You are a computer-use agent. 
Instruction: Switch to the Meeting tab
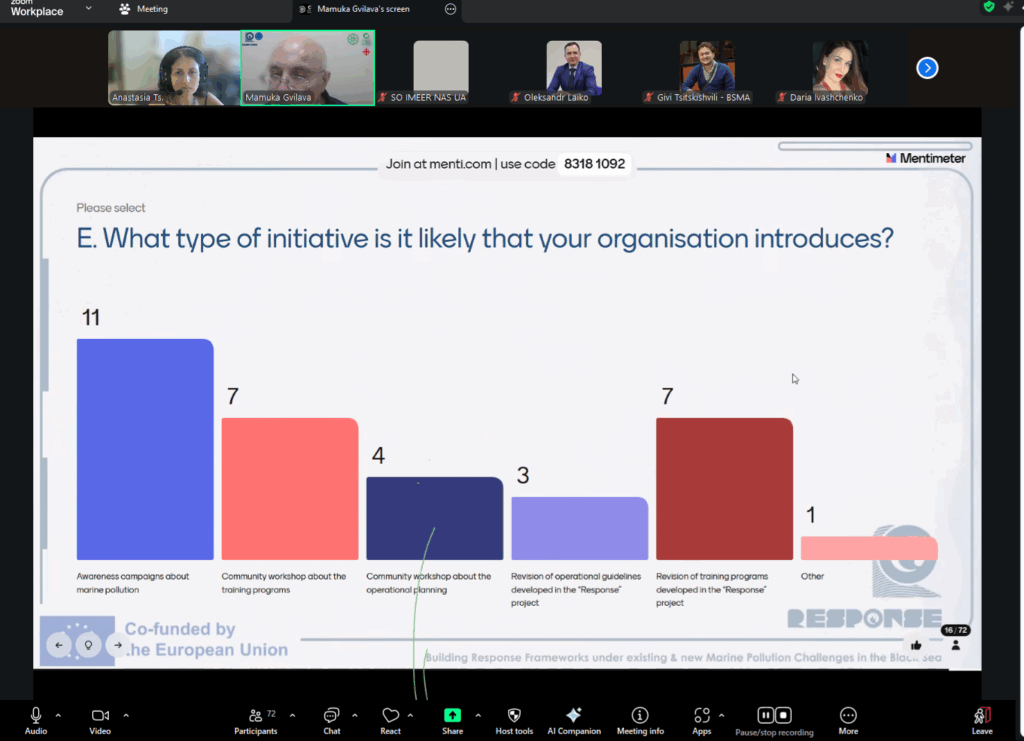pyautogui.click(x=143, y=9)
